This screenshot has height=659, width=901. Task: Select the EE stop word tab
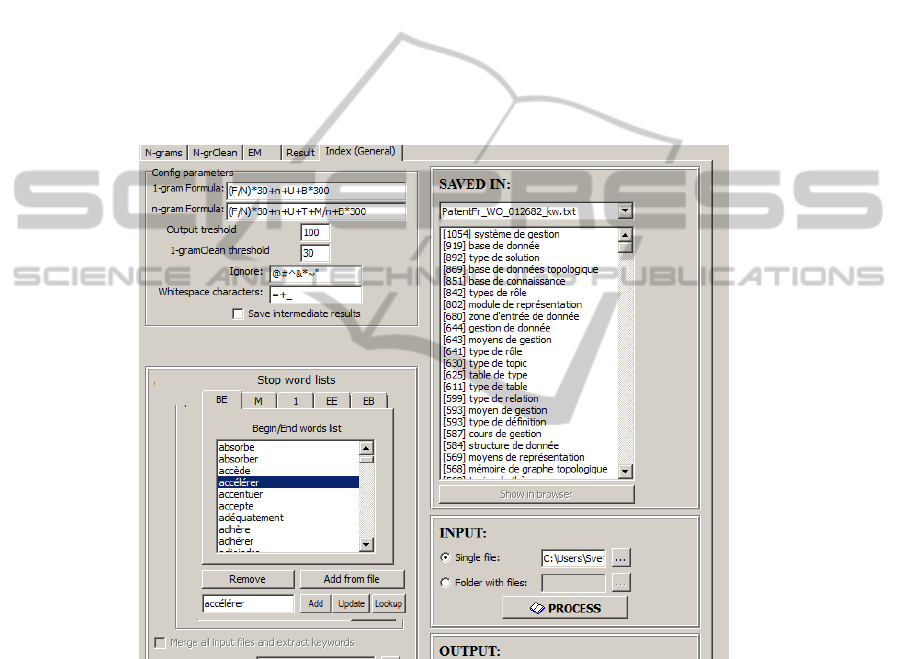[331, 401]
